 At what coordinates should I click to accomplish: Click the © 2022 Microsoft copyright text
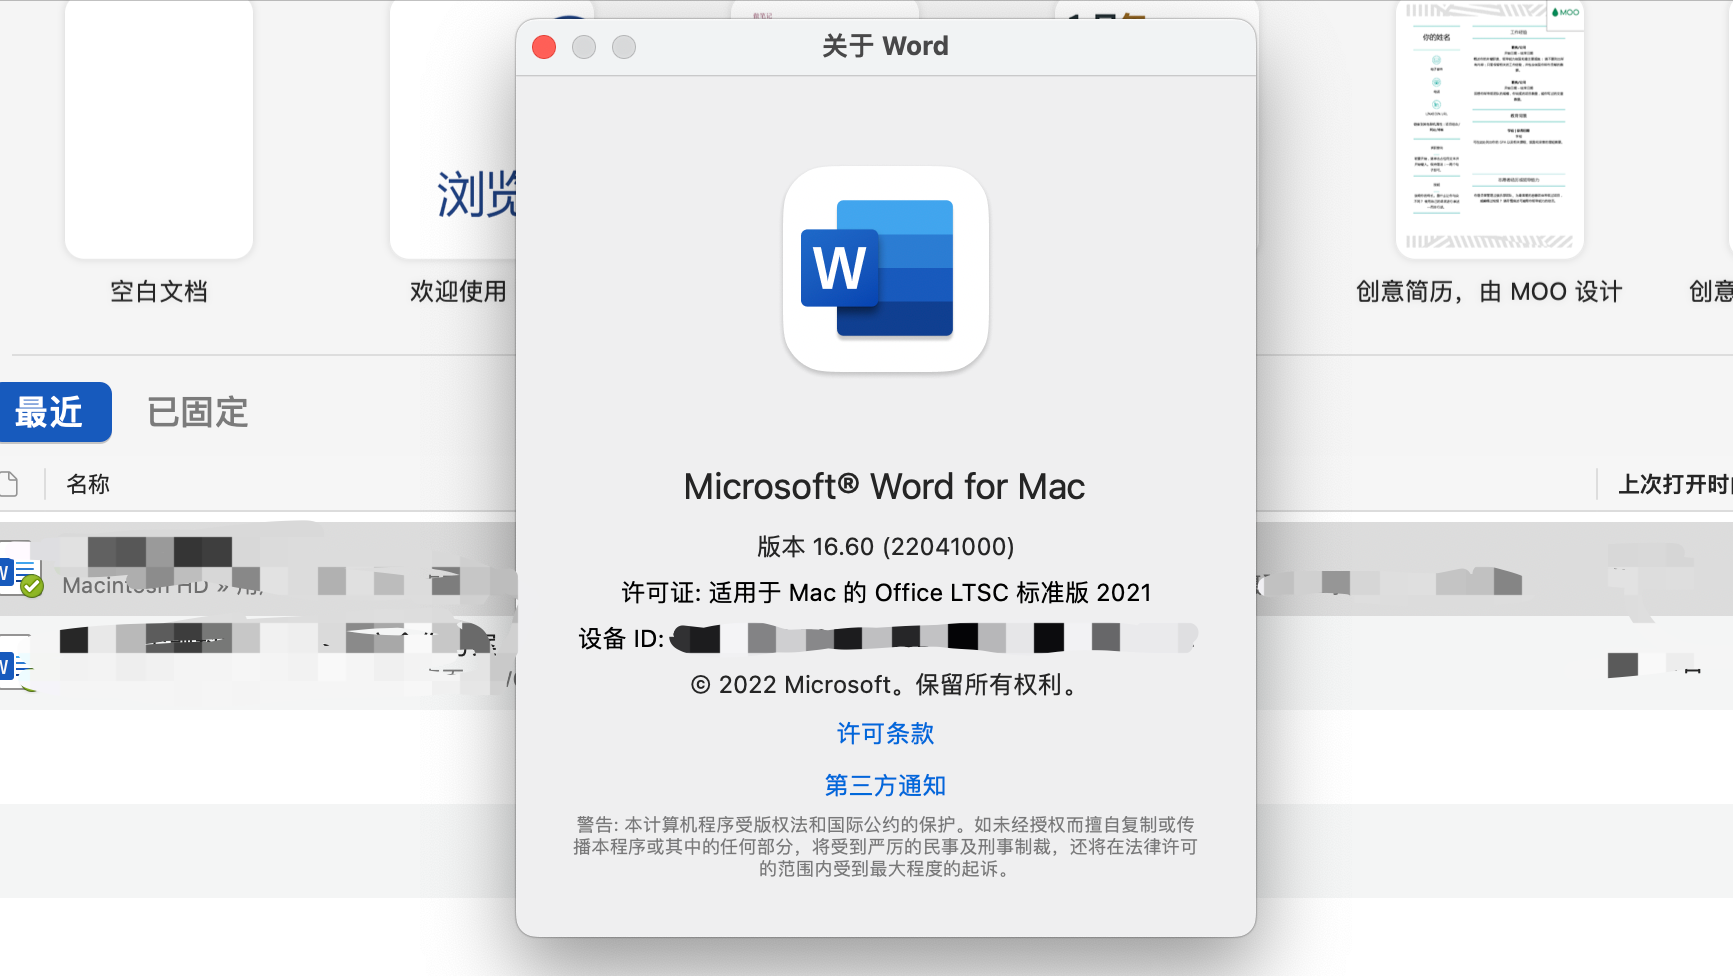tap(886, 685)
